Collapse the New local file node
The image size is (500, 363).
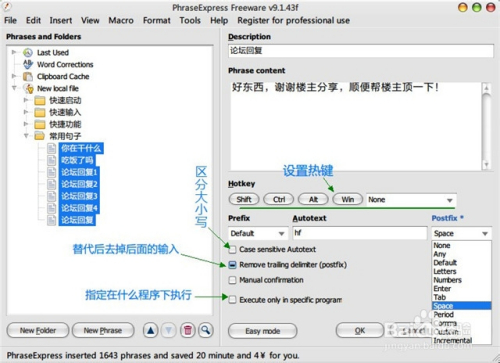(14, 88)
